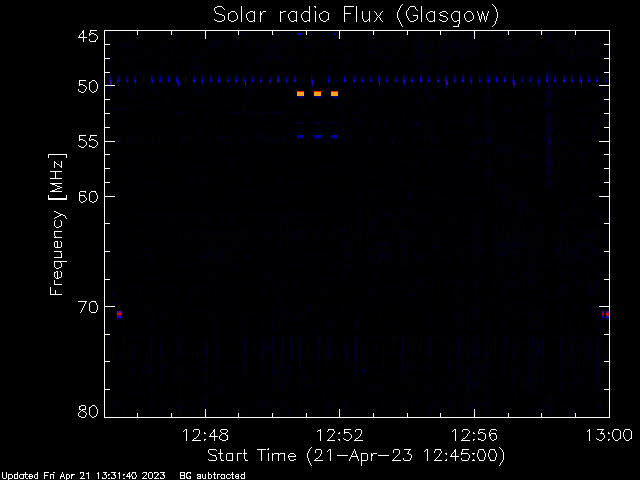
Task: Click the 12:48 time tick label
Action: [205, 436]
